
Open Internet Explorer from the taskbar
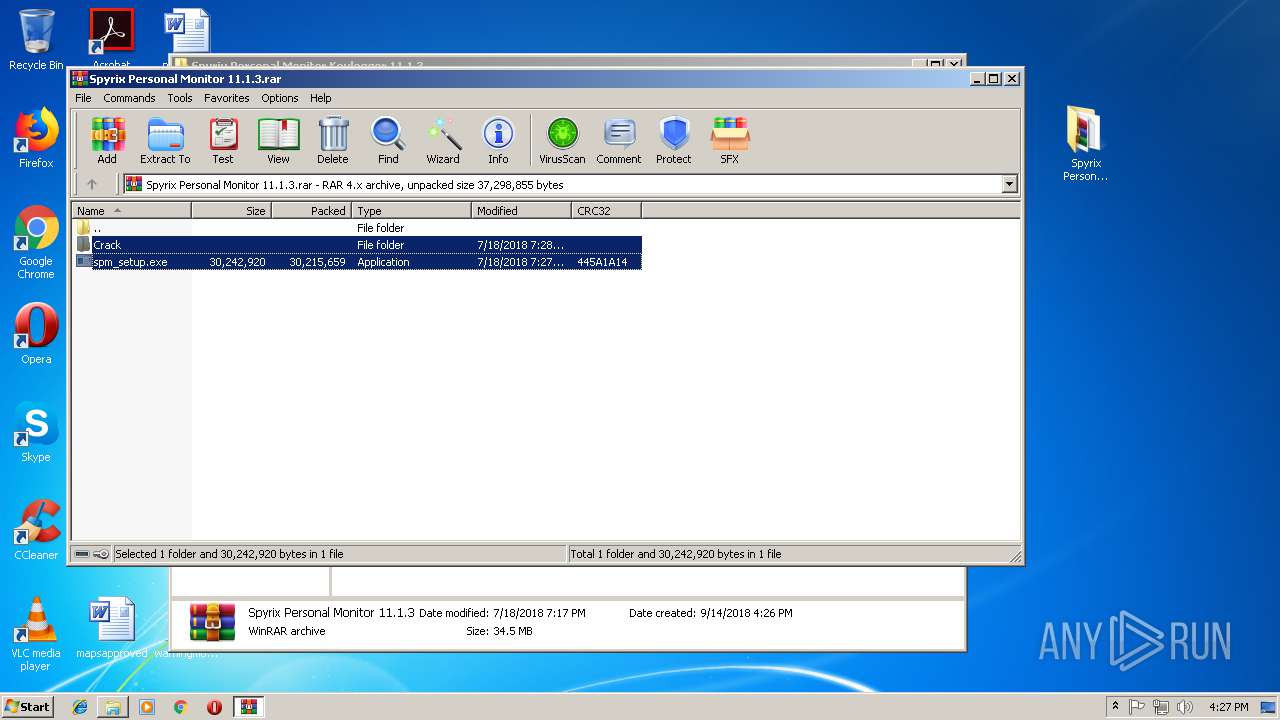click(80, 707)
